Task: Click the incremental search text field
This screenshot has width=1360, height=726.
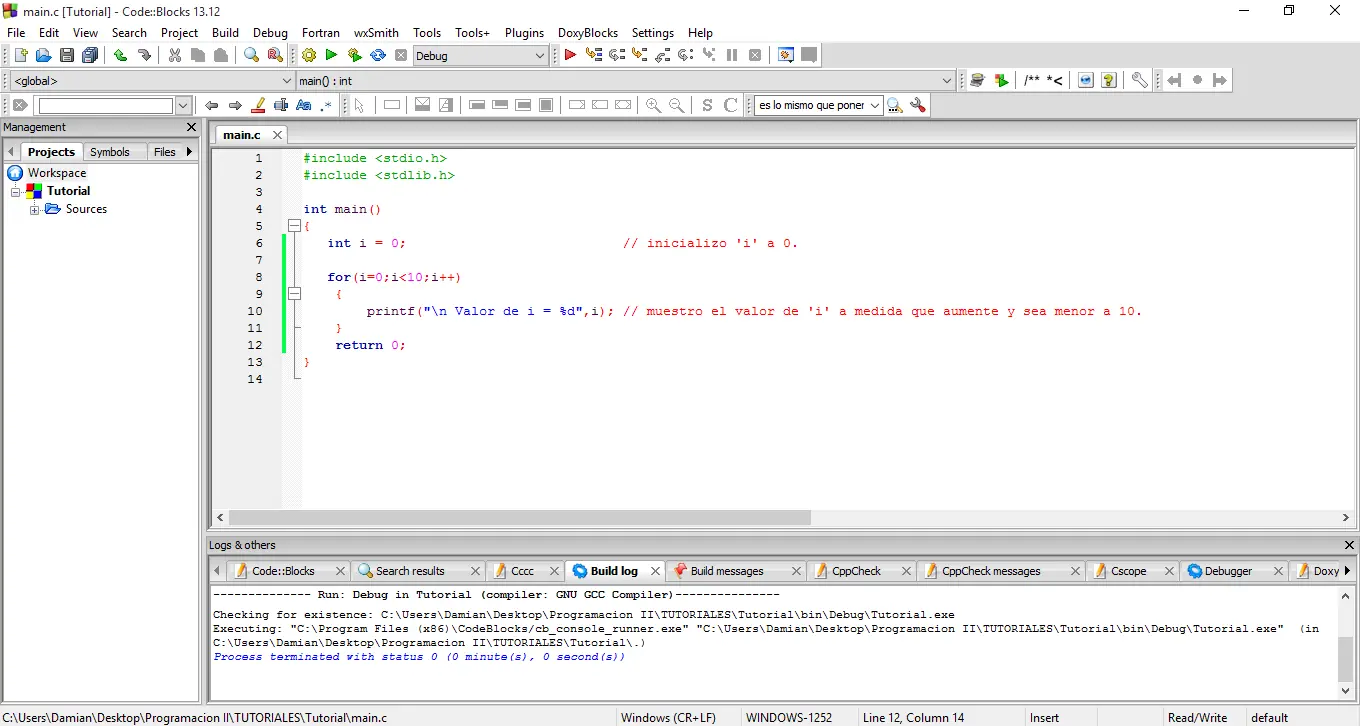Action: point(106,105)
